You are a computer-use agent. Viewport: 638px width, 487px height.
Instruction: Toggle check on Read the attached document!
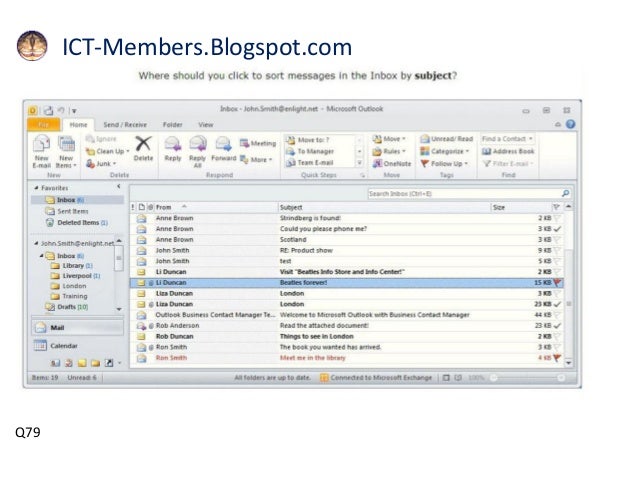pos(557,325)
